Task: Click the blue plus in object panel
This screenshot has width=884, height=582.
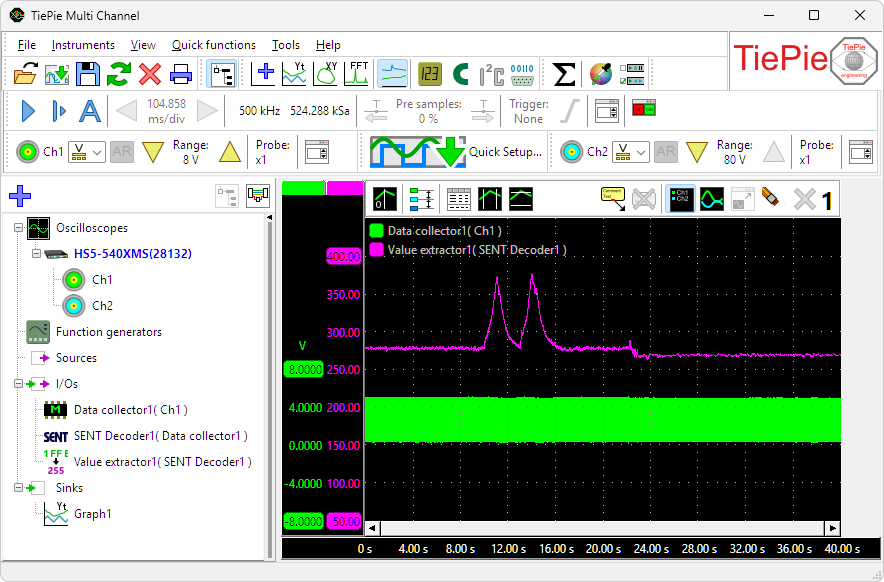Action: point(20,196)
